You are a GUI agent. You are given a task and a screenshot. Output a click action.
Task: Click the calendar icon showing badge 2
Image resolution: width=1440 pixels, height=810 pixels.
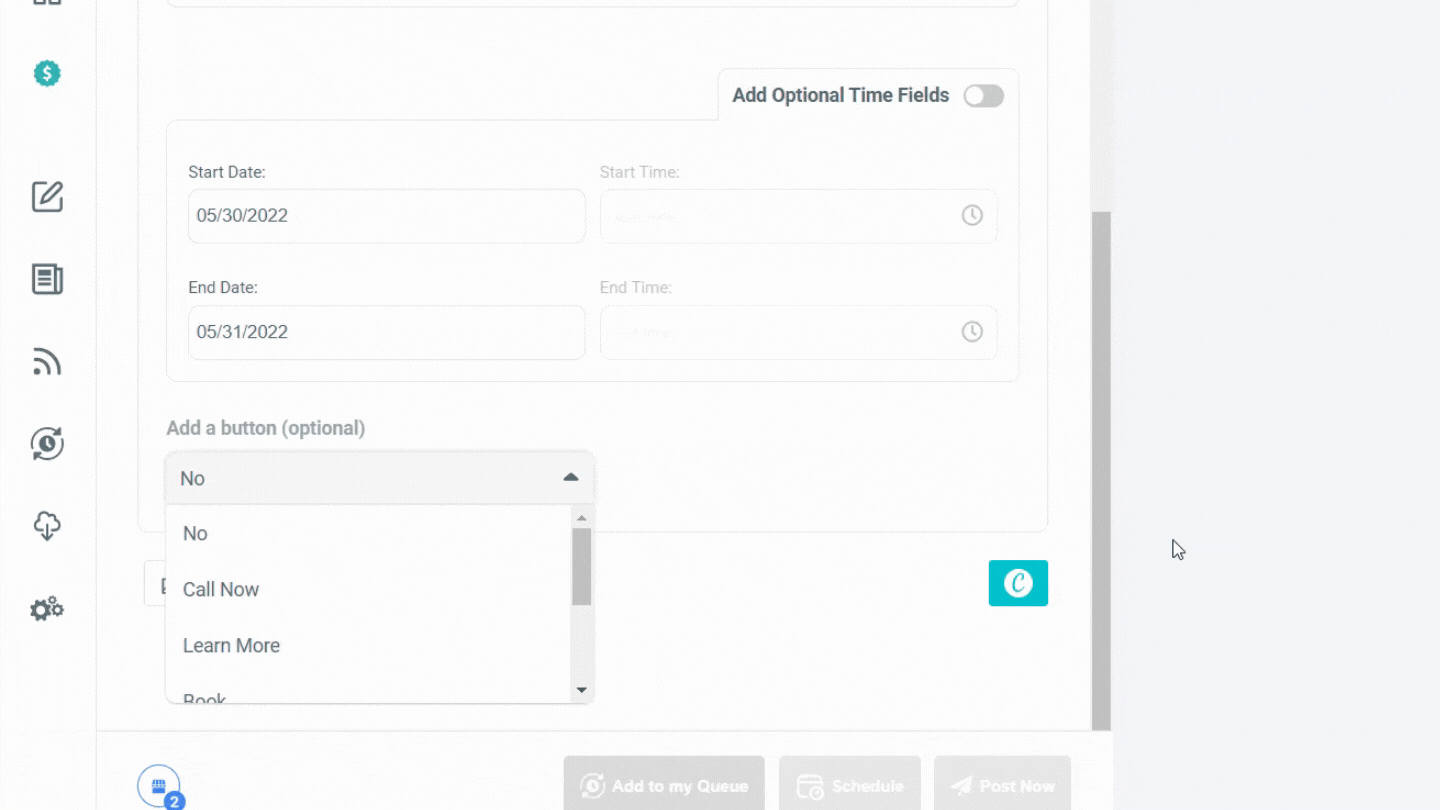click(160, 788)
